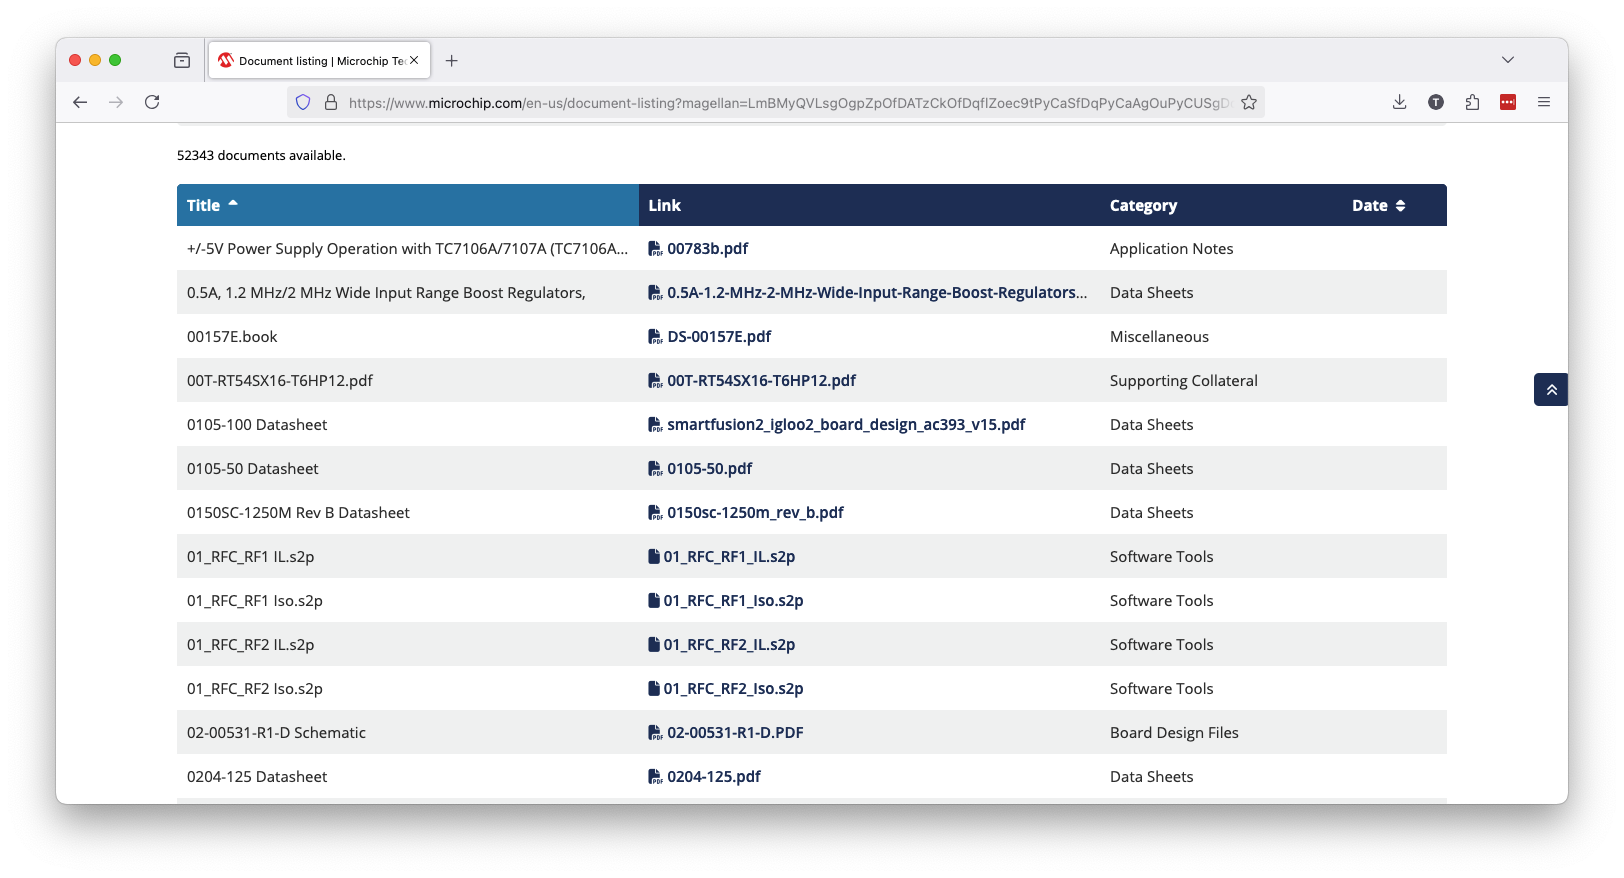Select title '00157E.book'

pos(232,336)
